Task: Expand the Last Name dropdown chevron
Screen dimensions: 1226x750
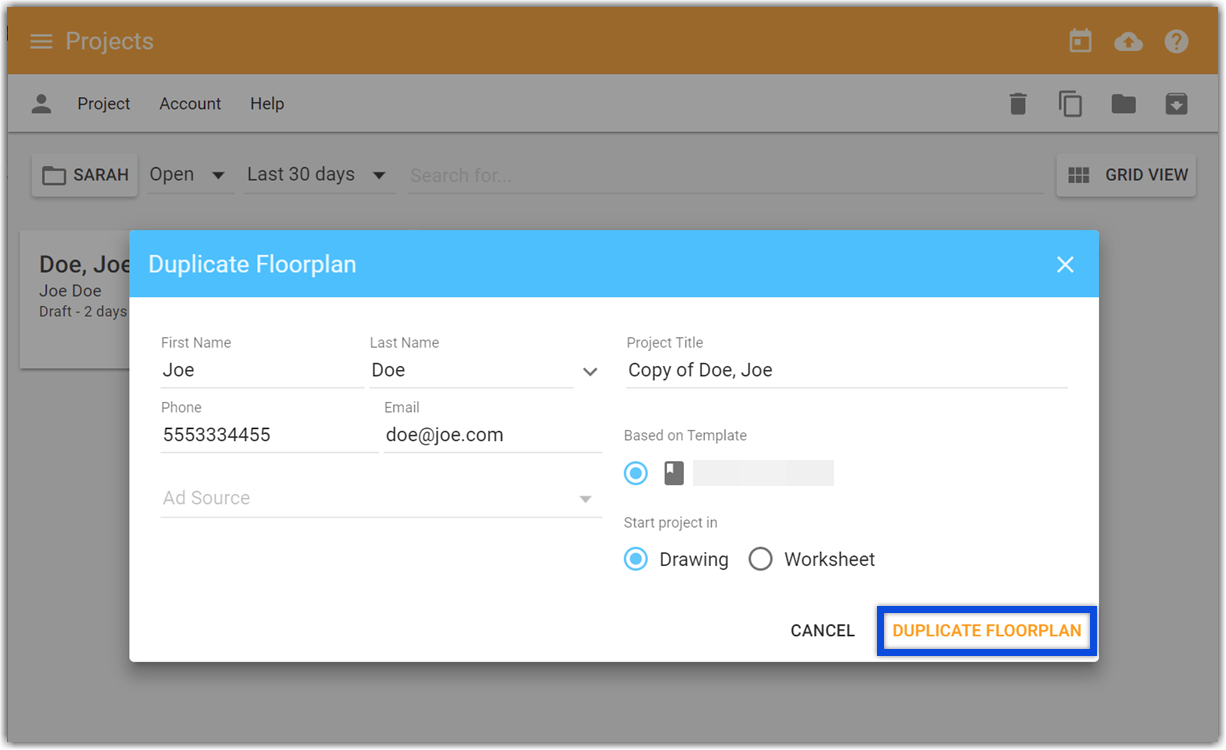Action: 590,372
